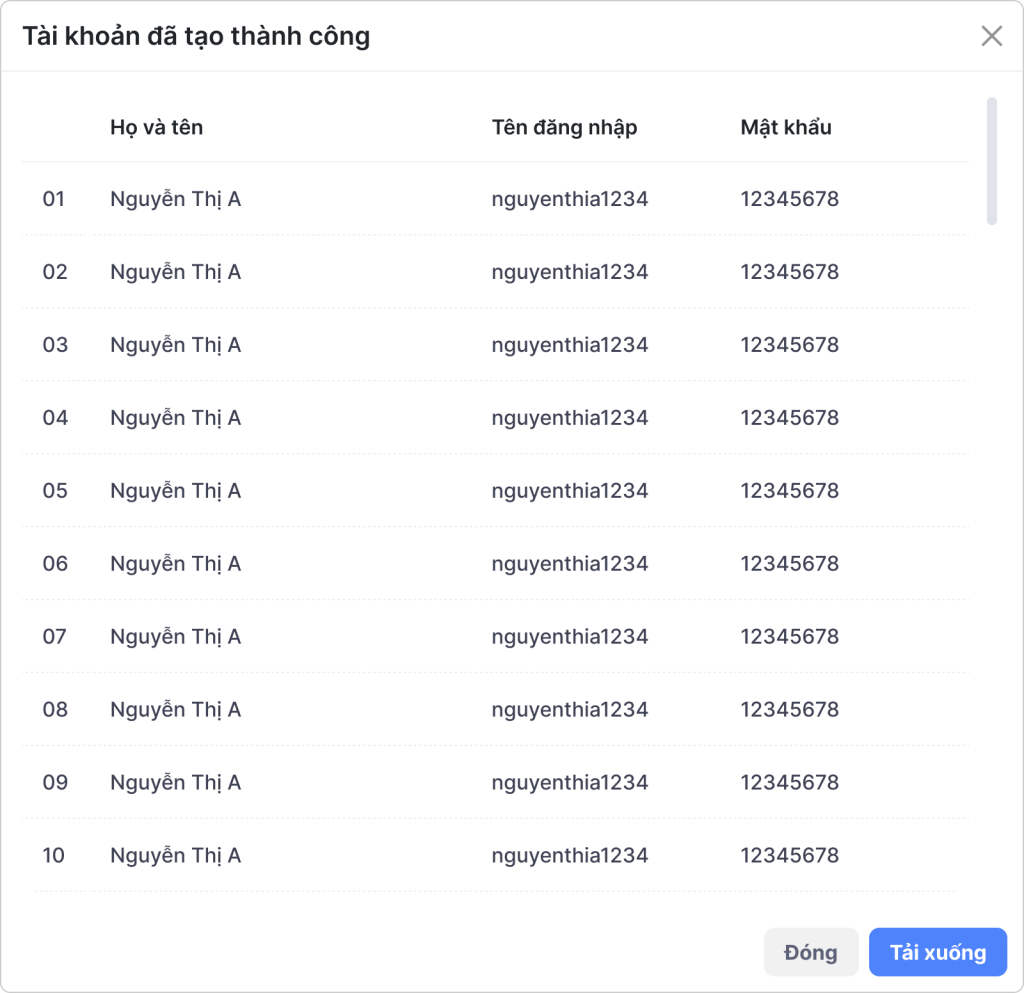Click the password in row 03
Image resolution: width=1024 pixels, height=993 pixels.
[x=790, y=345]
